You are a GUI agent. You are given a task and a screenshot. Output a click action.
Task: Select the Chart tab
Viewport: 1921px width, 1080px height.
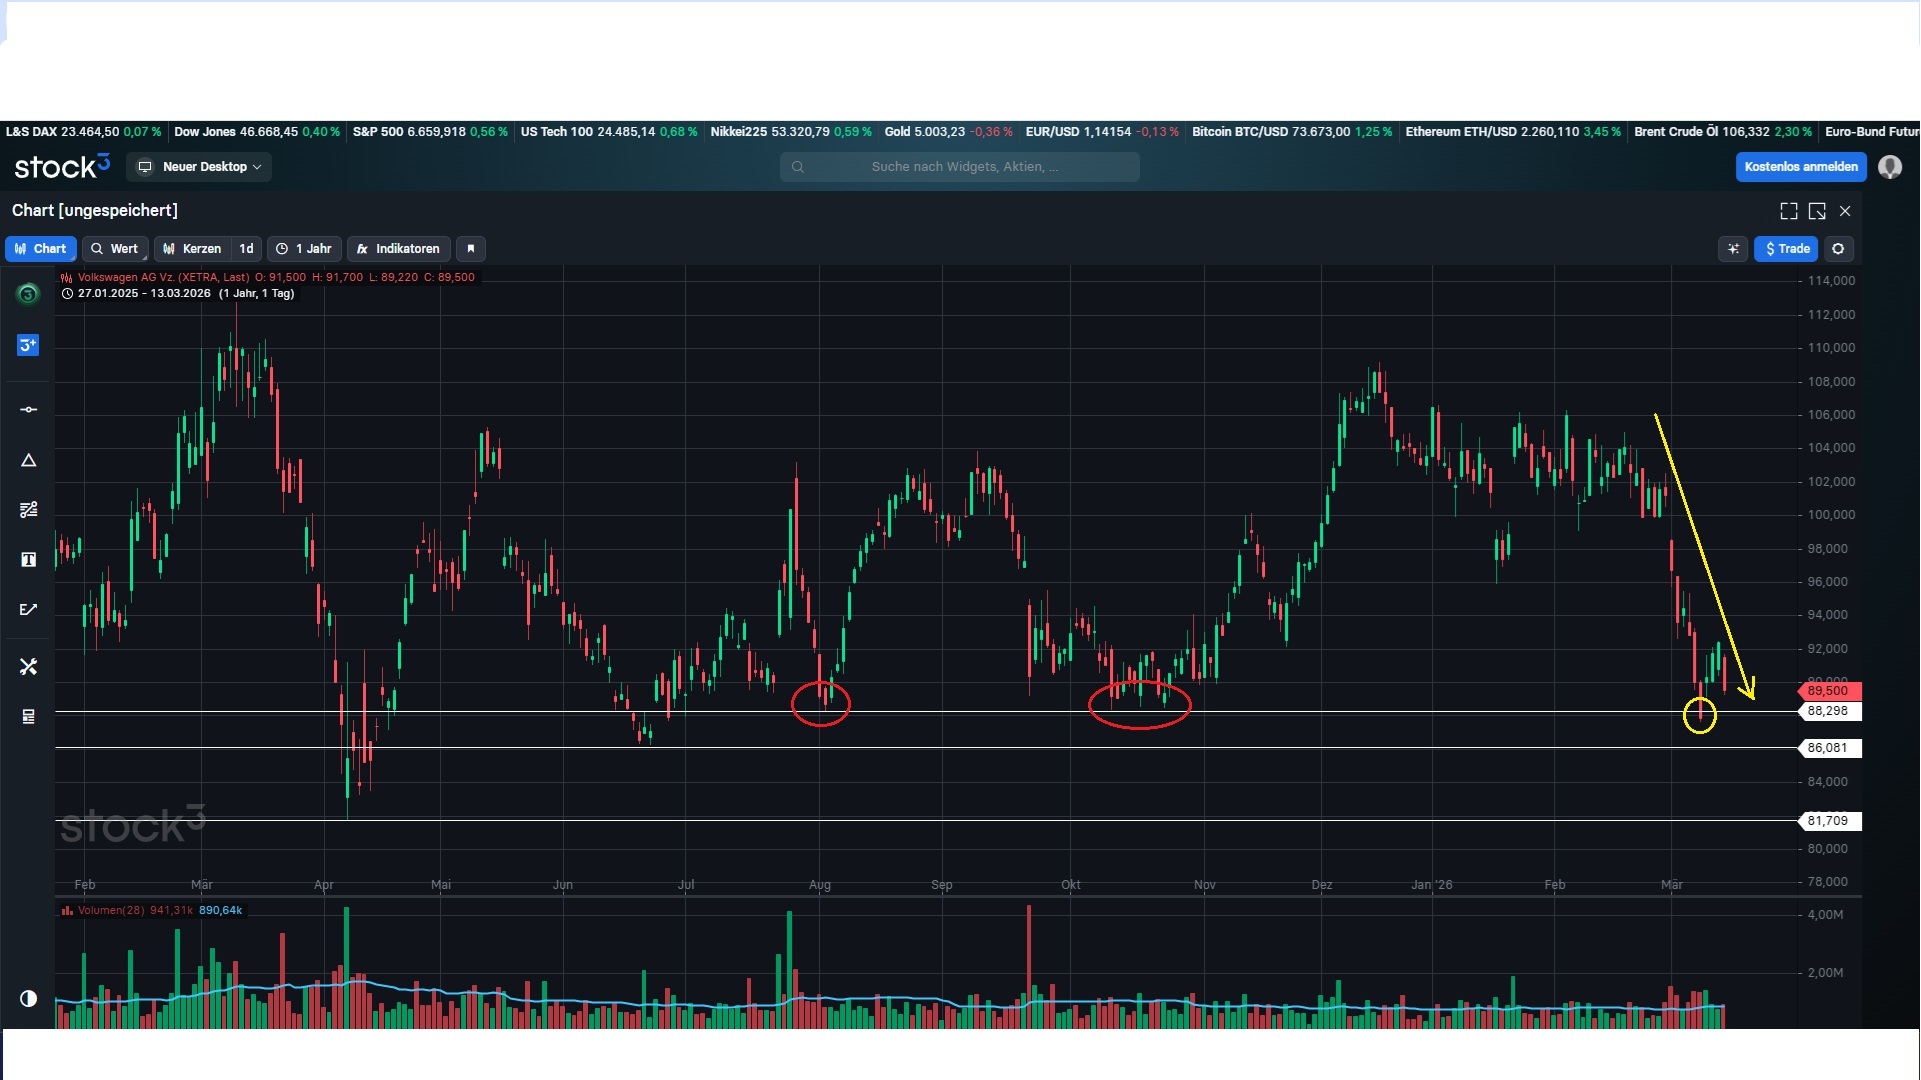(41, 249)
